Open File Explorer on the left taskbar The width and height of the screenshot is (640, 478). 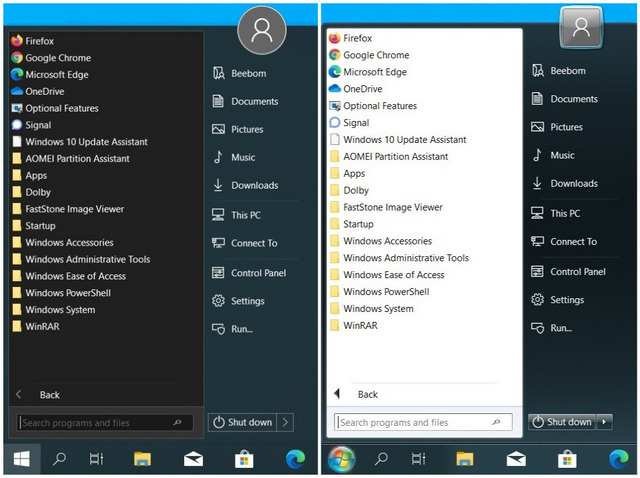[142, 459]
